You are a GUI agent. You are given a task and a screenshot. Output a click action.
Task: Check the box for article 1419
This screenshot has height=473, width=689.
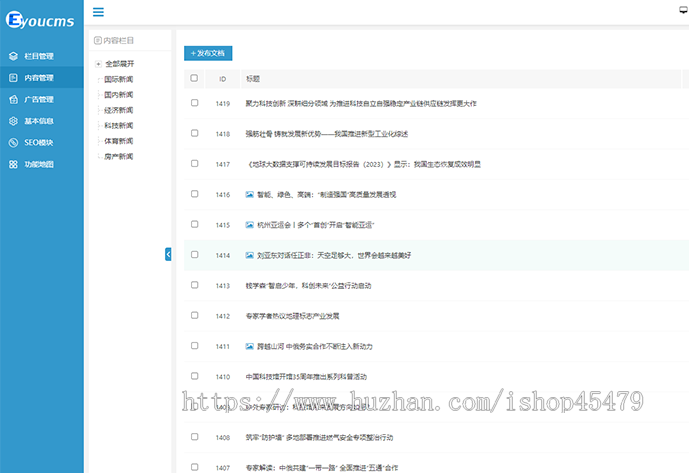[x=194, y=103]
